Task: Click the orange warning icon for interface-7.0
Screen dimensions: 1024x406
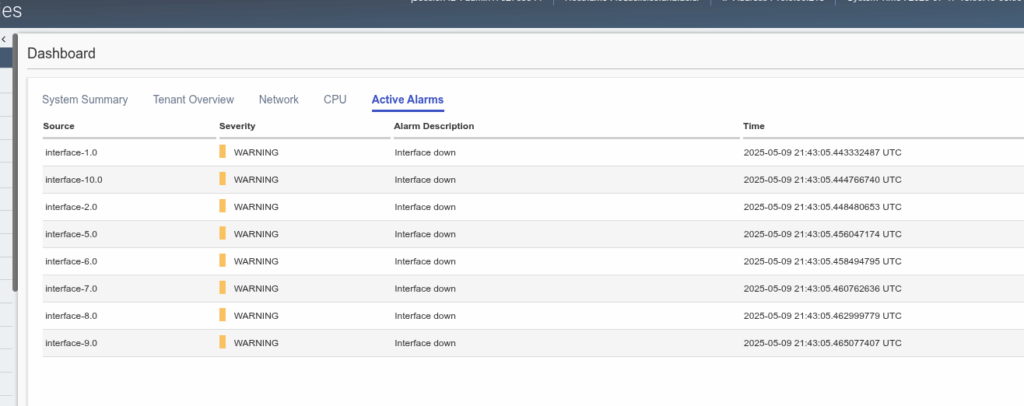Action: tap(223, 288)
